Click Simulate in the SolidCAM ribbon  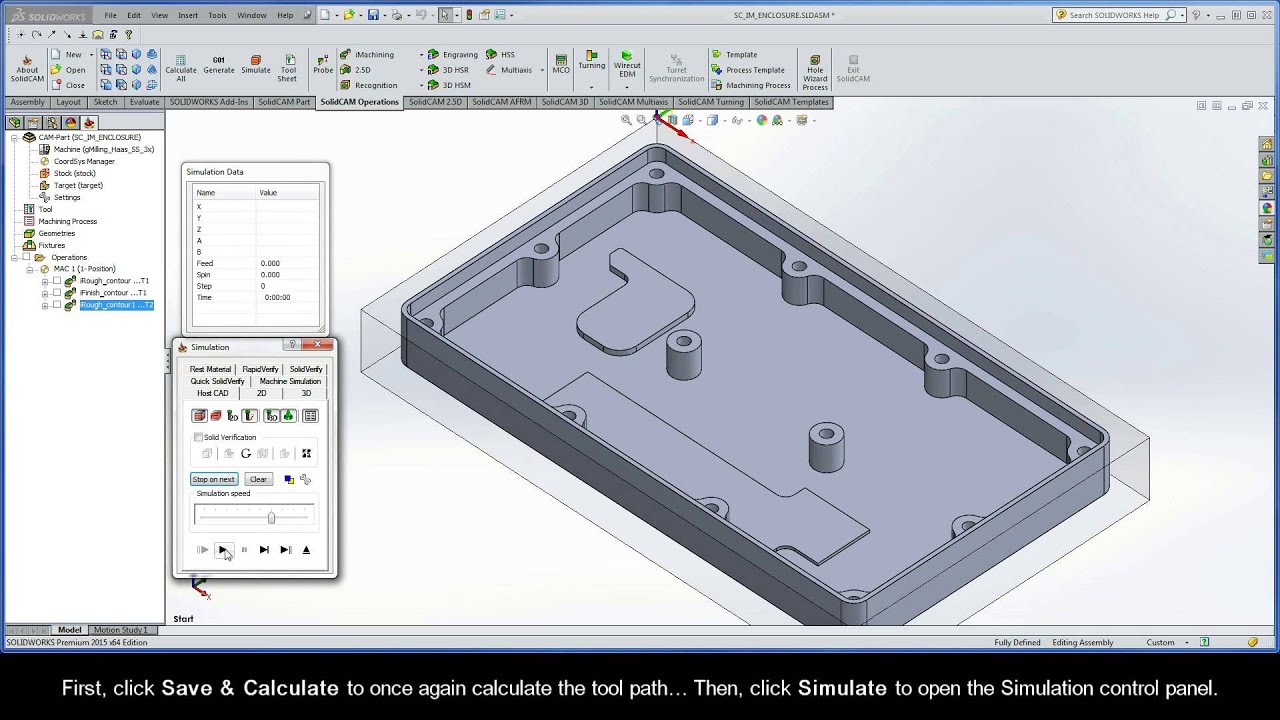256,65
